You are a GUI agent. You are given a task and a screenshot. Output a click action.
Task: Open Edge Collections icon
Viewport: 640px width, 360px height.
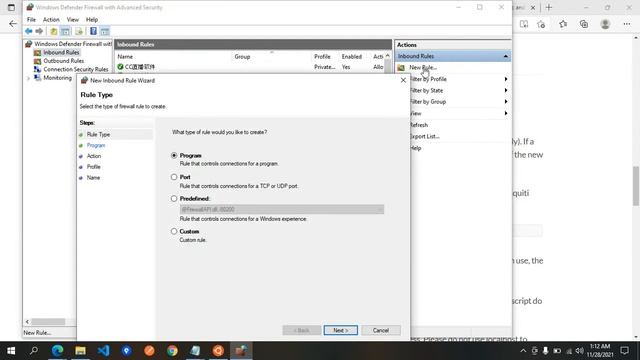tap(584, 24)
